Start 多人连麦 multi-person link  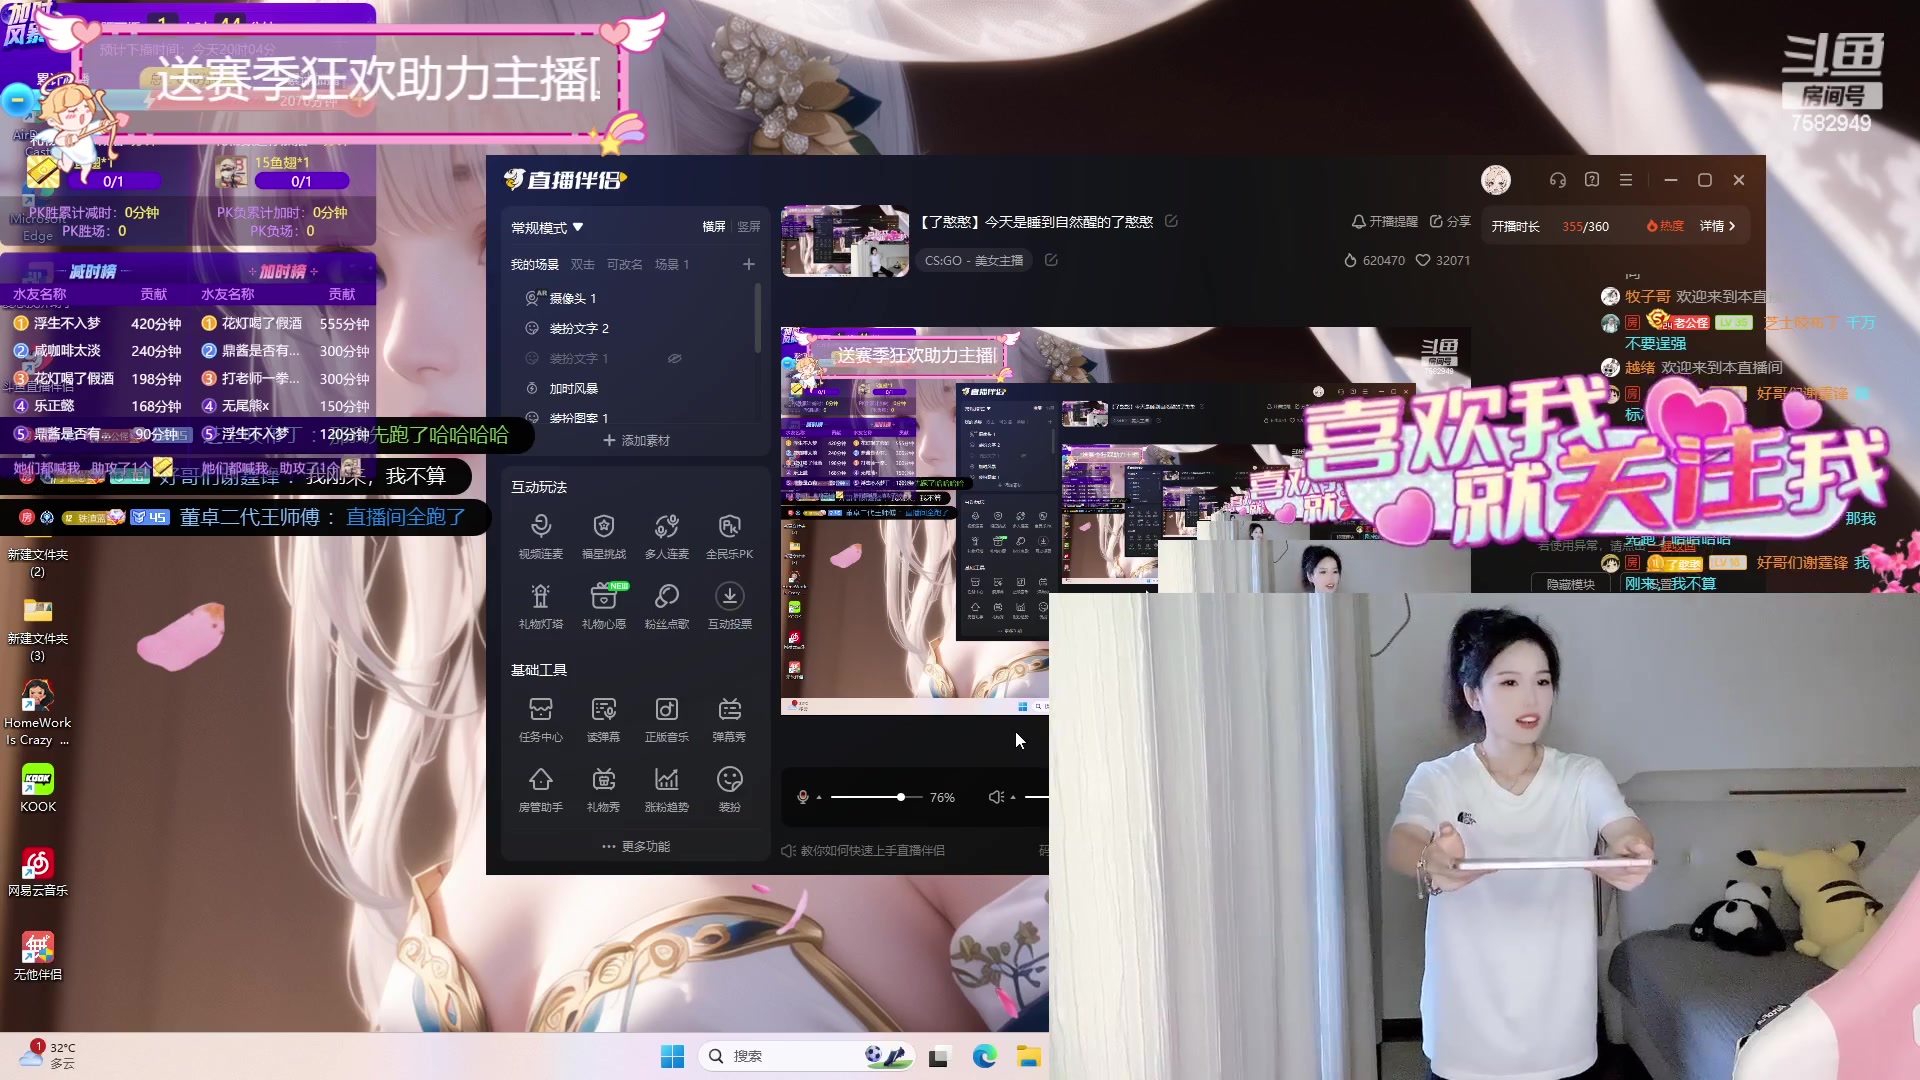pos(666,536)
